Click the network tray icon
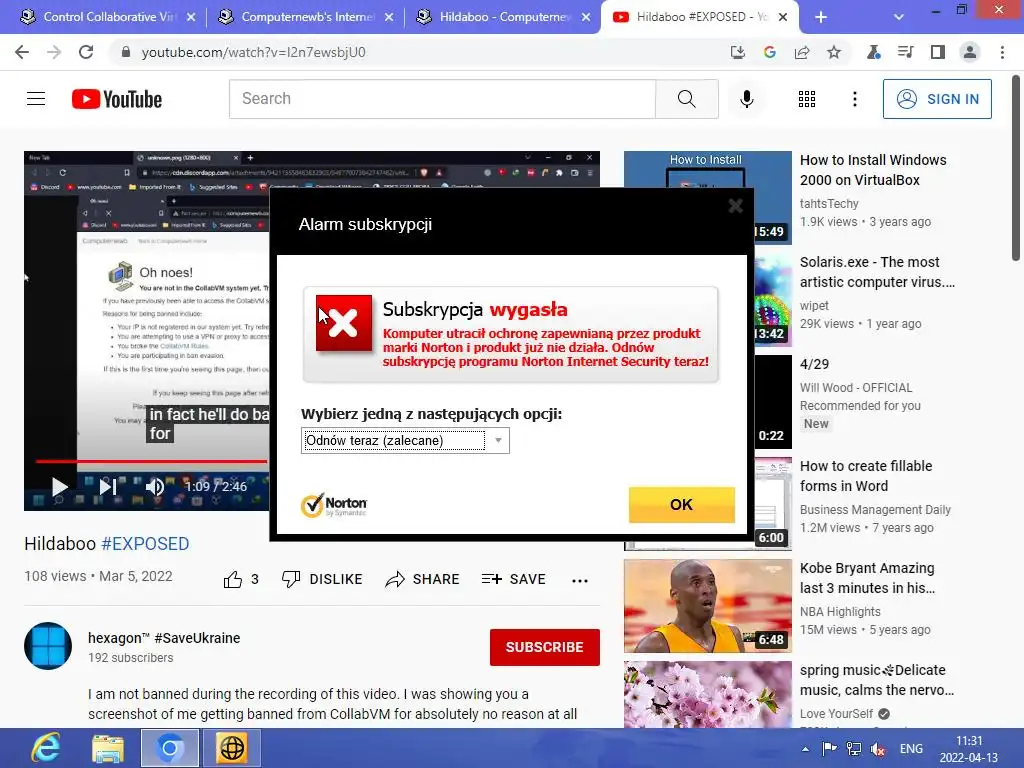The height and width of the screenshot is (768, 1024). 854,749
